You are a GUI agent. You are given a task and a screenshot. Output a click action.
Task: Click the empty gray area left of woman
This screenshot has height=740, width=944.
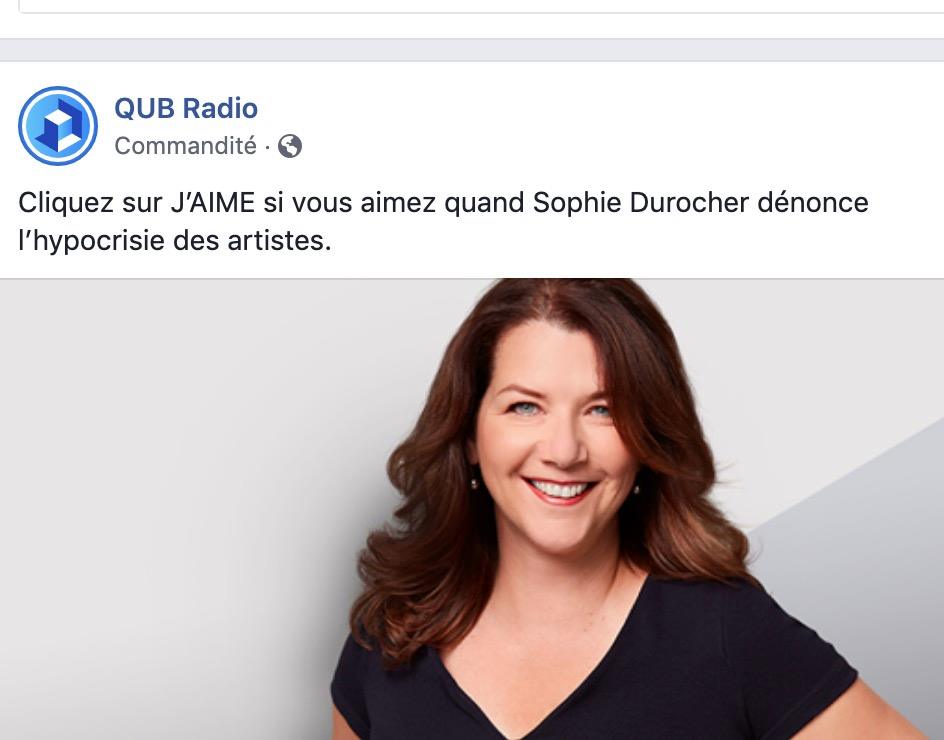181,512
